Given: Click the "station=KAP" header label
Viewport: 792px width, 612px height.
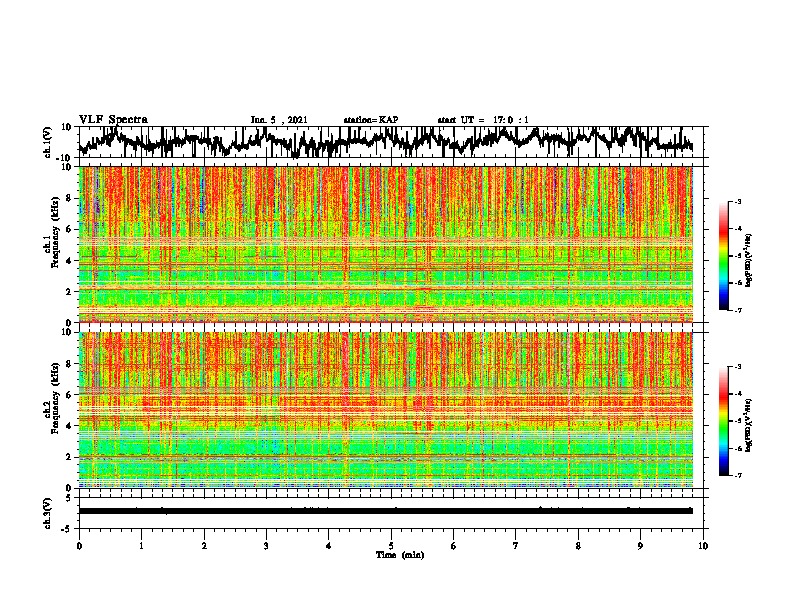Looking at the screenshot, I should click(371, 120).
